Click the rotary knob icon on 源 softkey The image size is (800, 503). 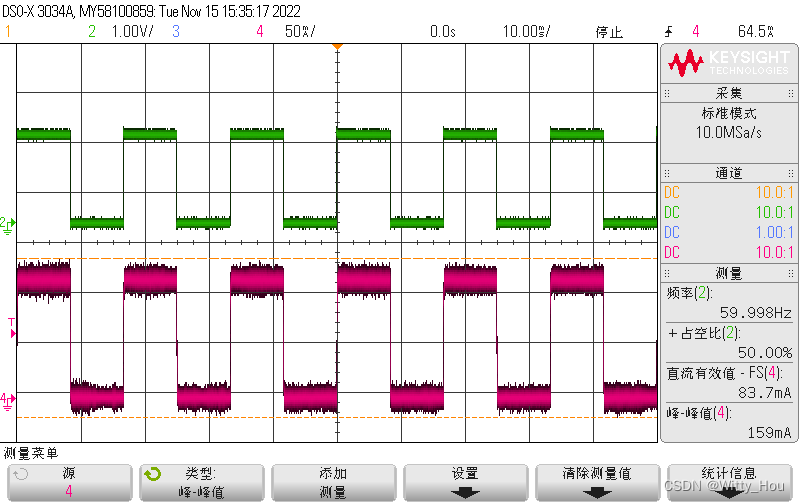point(20,474)
